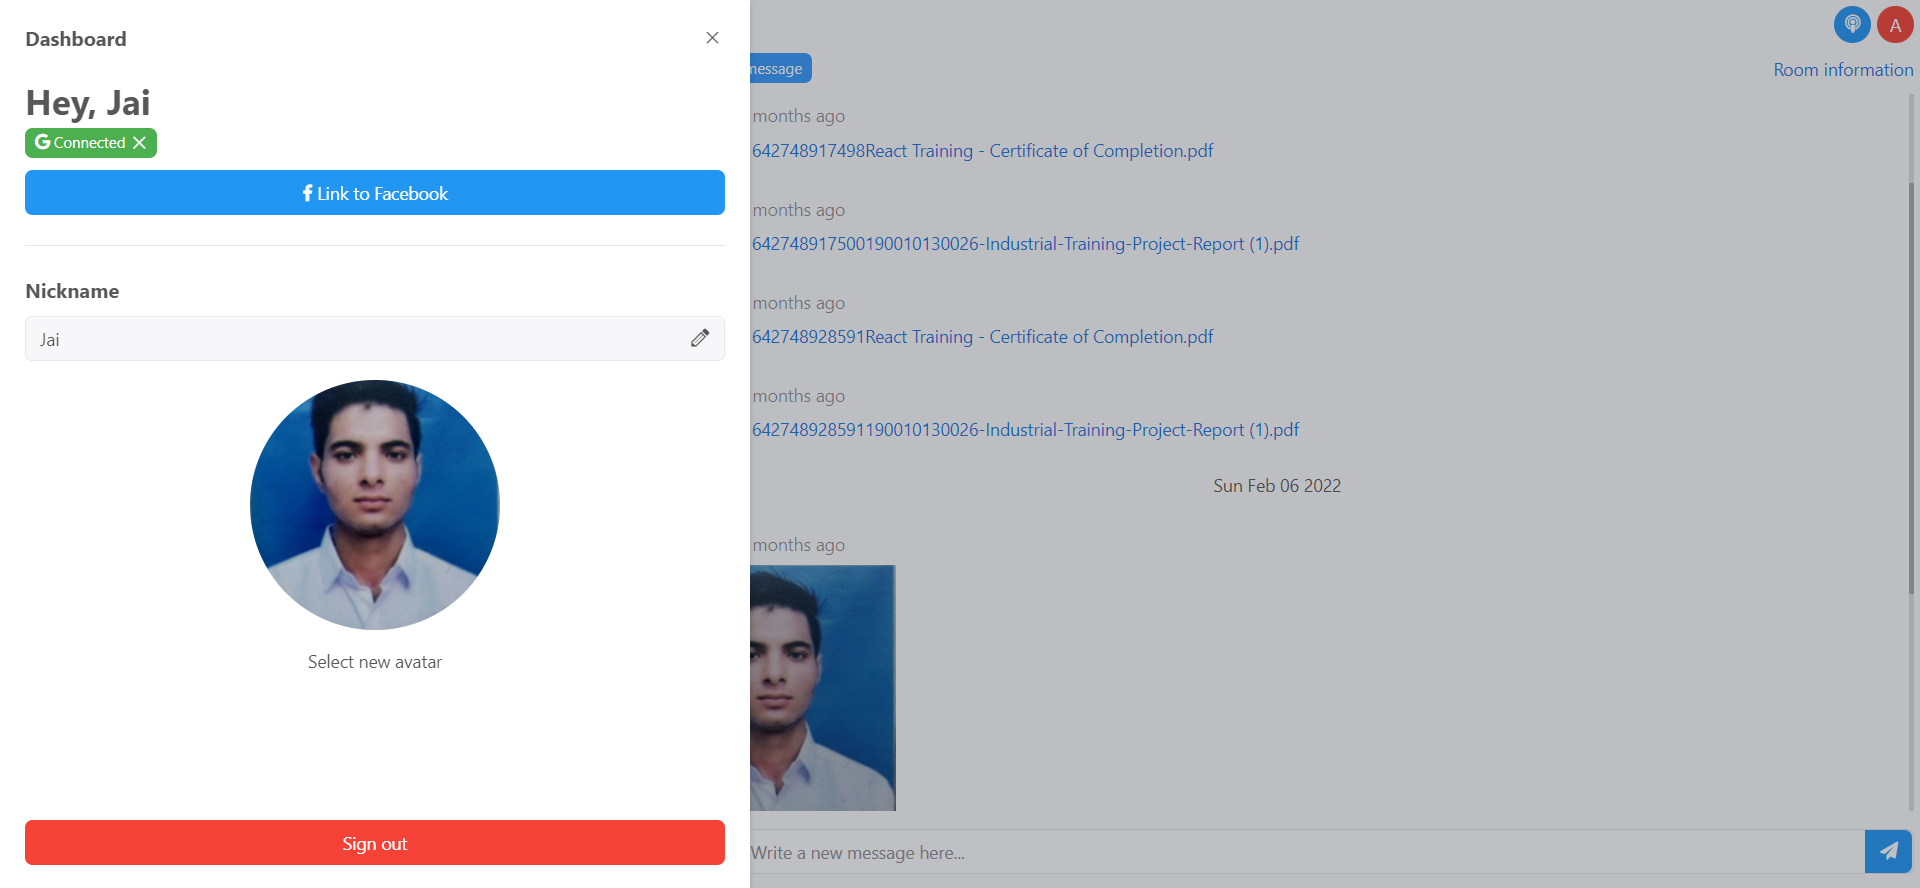The width and height of the screenshot is (1920, 888).
Task: Click the partially hidden blue message button
Action: [x=780, y=69]
